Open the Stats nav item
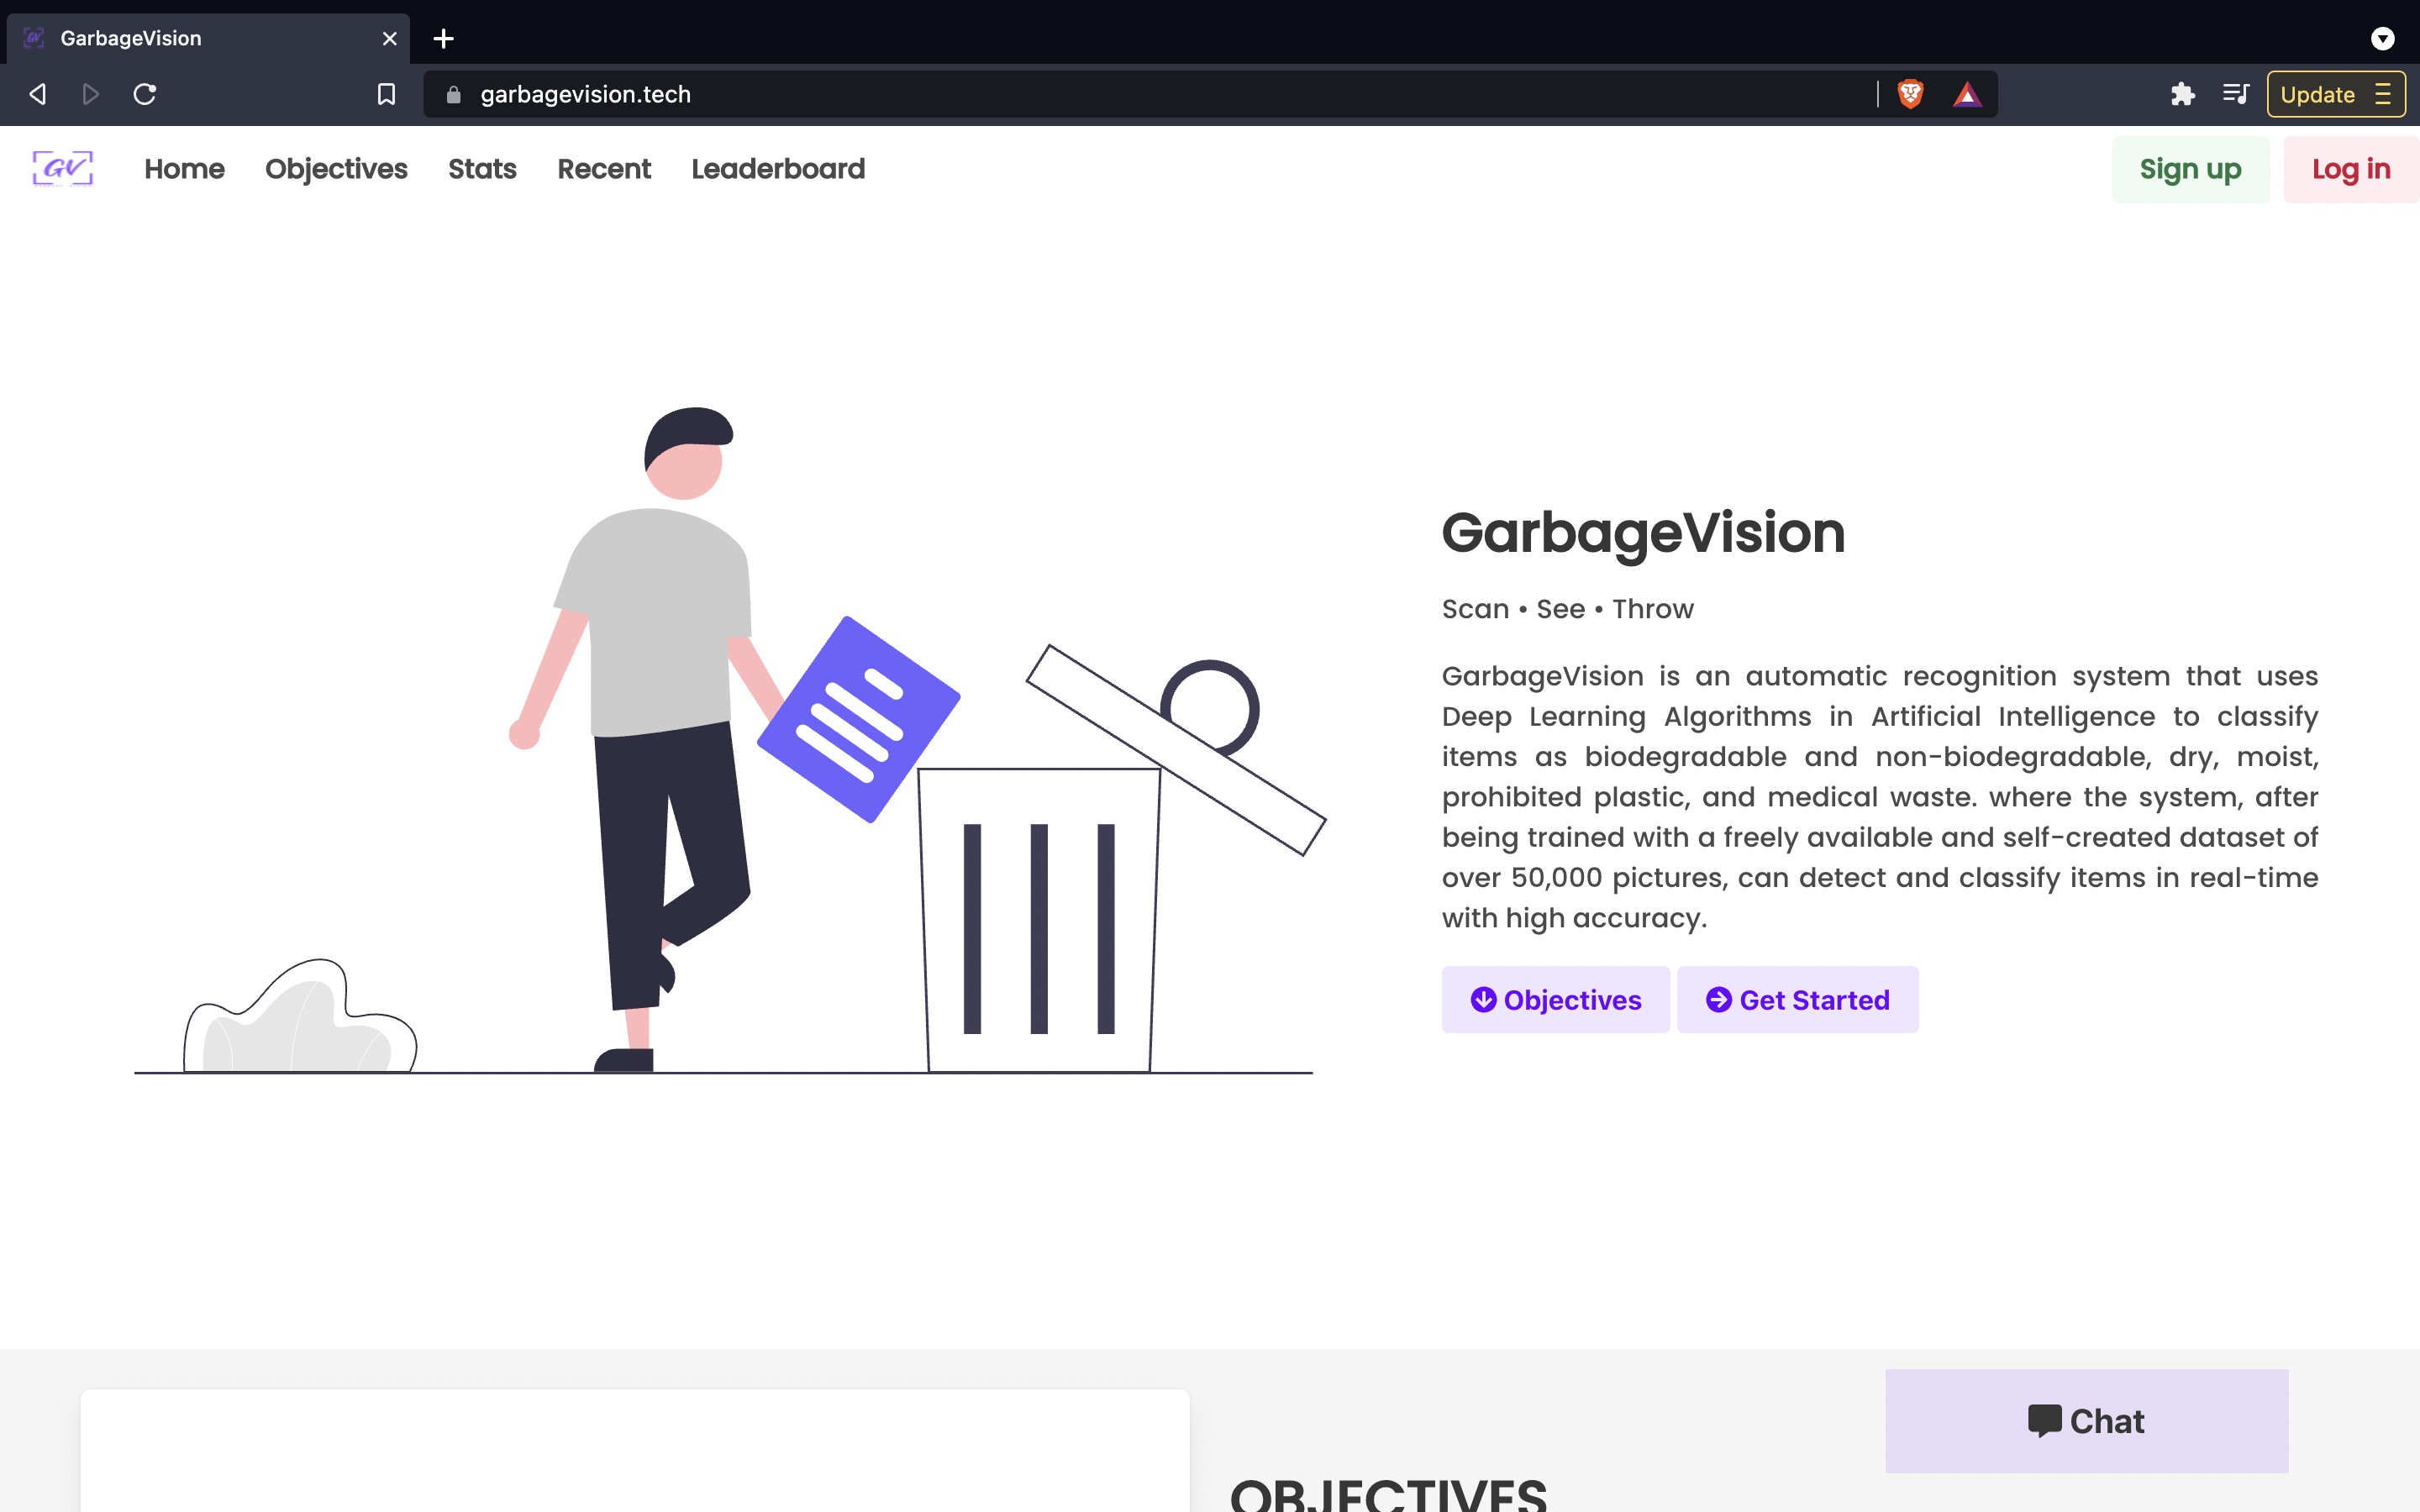The height and width of the screenshot is (1512, 2420). coord(482,169)
